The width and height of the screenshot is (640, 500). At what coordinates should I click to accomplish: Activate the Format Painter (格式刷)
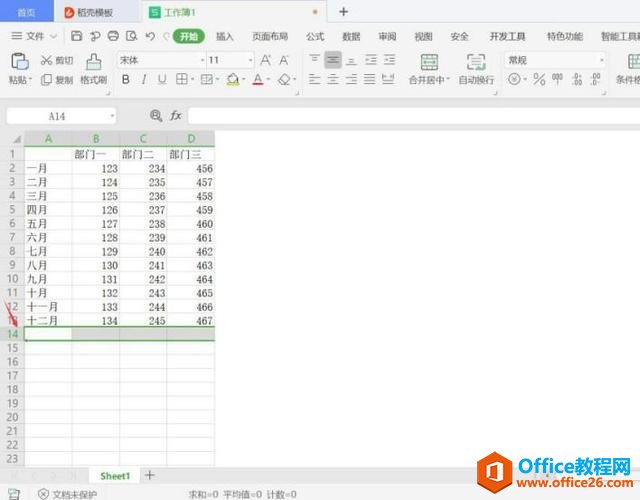(93, 69)
